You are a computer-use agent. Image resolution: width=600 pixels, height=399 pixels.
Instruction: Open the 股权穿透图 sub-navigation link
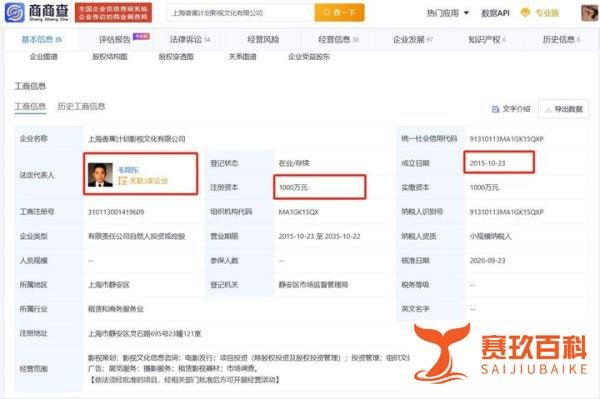pos(176,57)
